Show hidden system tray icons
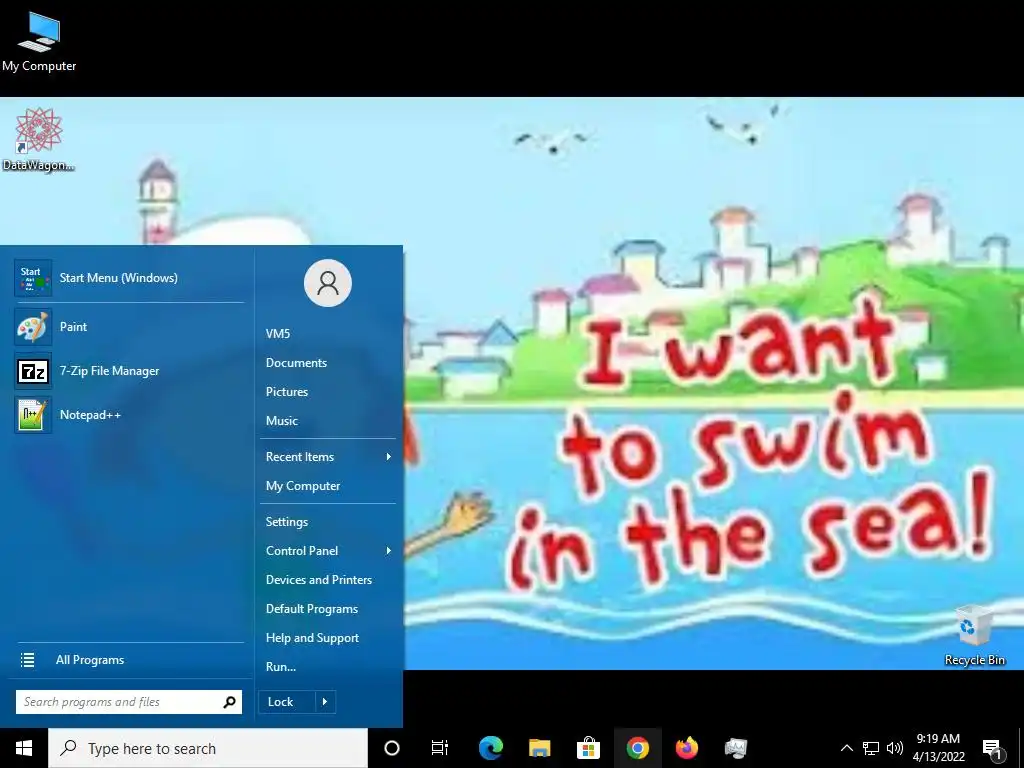 point(846,748)
